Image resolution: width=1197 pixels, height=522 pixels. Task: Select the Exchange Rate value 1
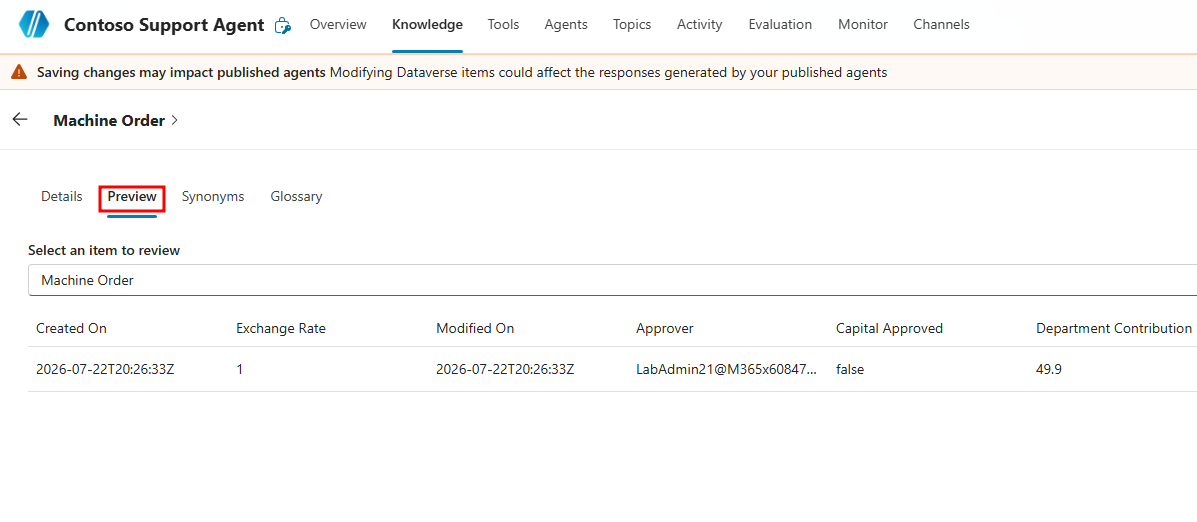240,369
